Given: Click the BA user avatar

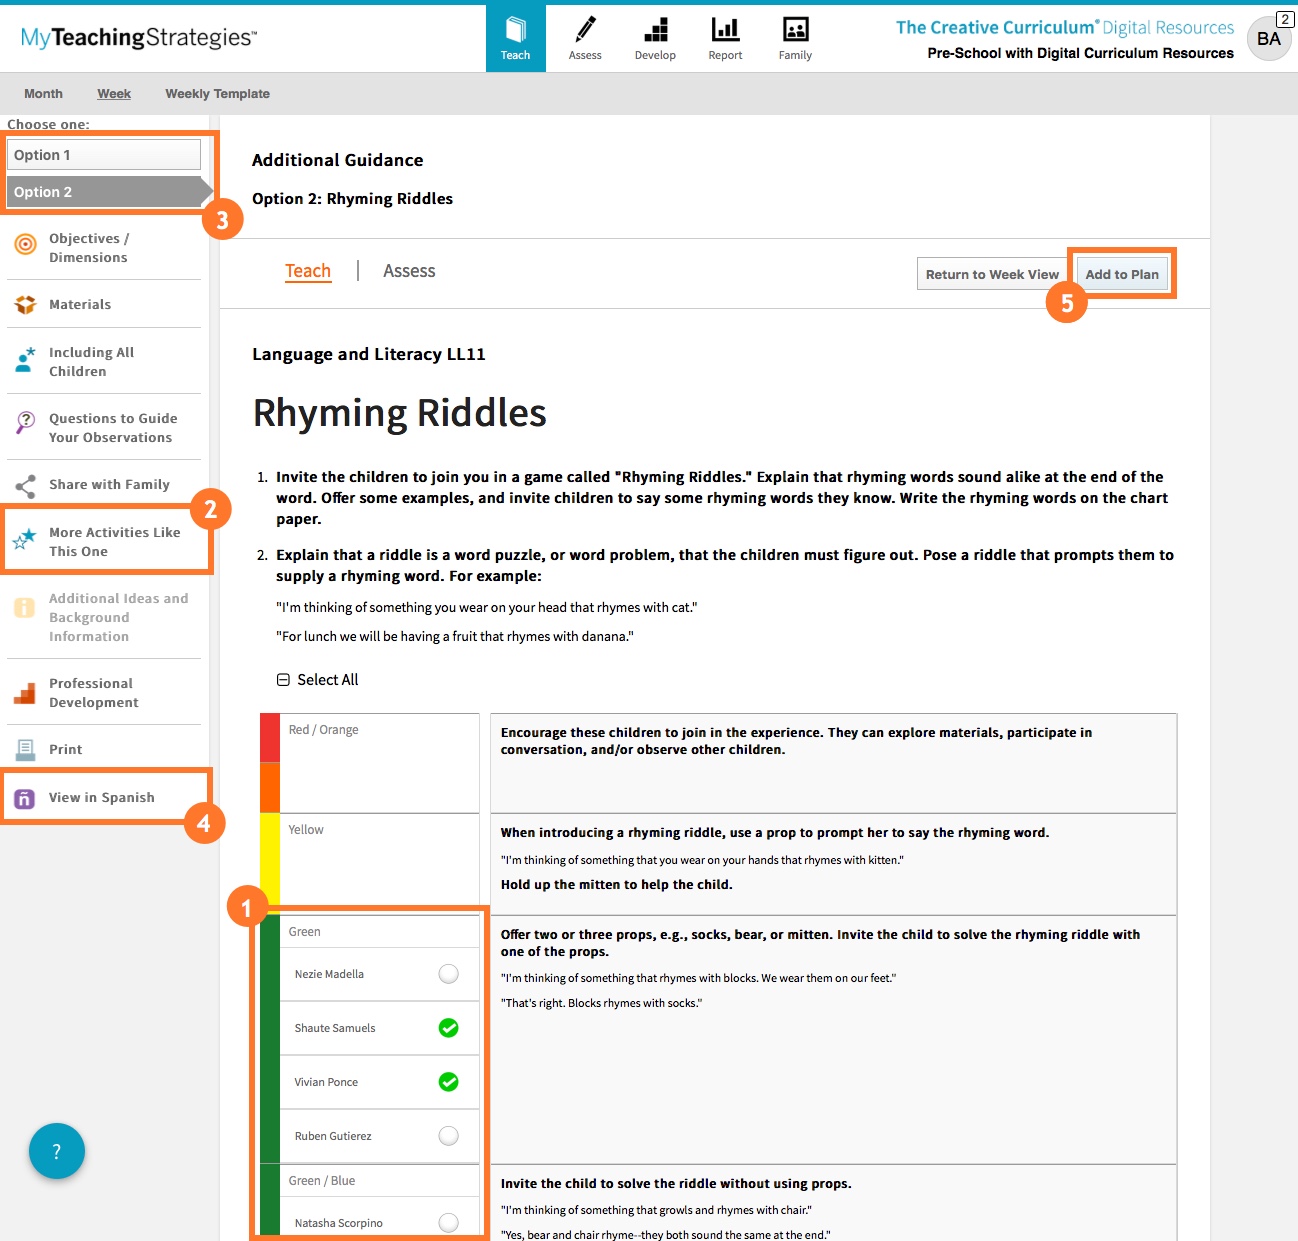Looking at the screenshot, I should [1268, 39].
